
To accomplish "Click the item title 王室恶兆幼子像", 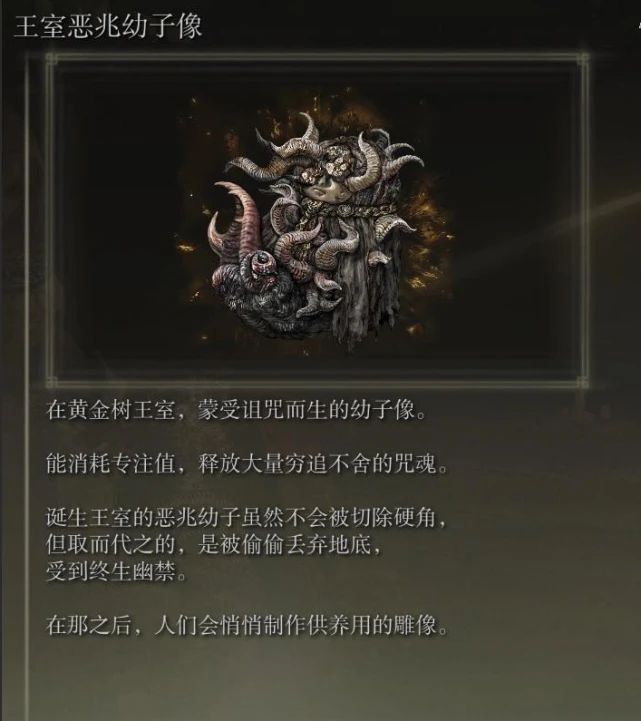I will [109, 26].
